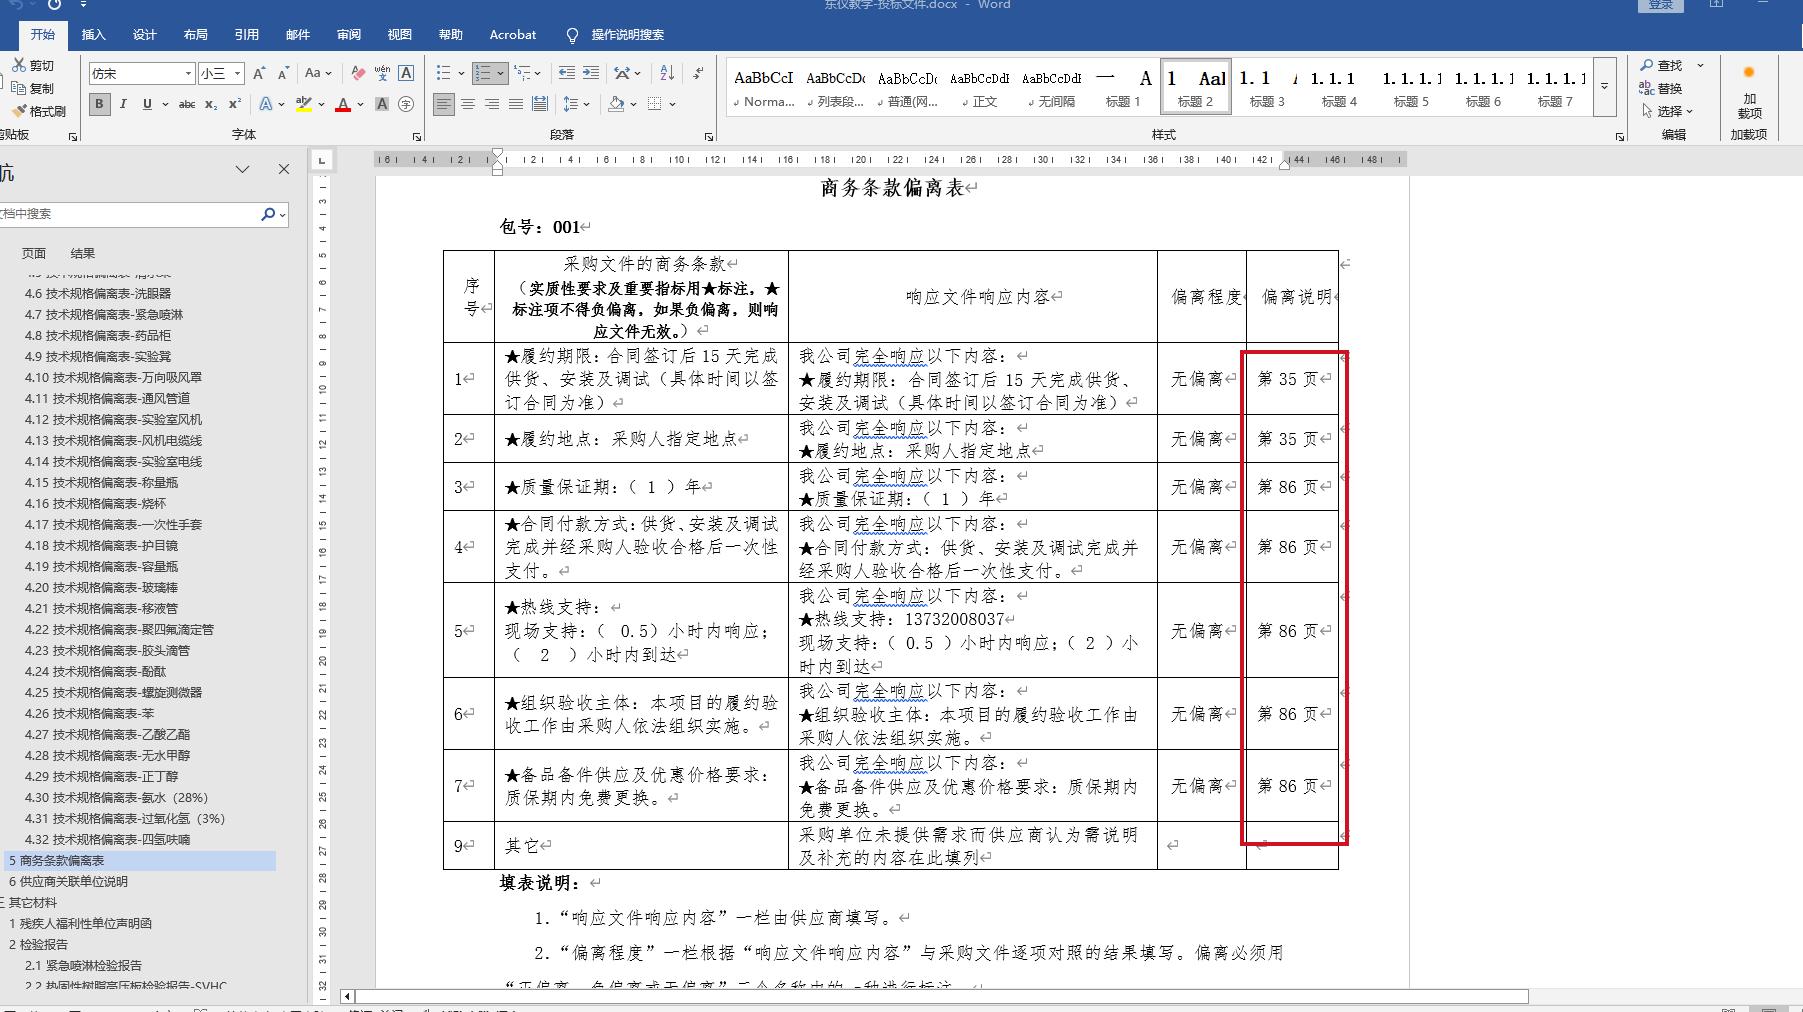This screenshot has width=1803, height=1012.
Task: Apply the 标题 3 style
Action: [x=1267, y=88]
